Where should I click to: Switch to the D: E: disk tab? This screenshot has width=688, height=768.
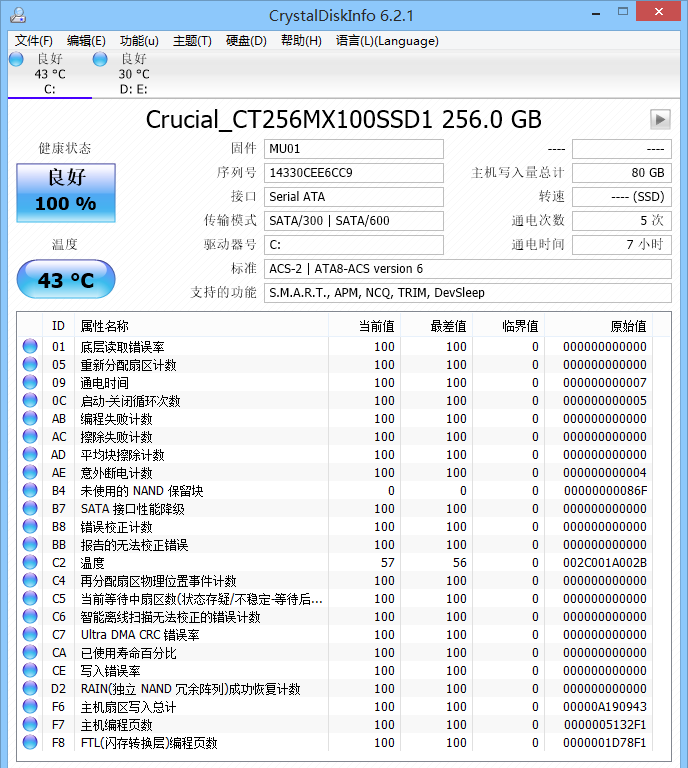point(134,74)
